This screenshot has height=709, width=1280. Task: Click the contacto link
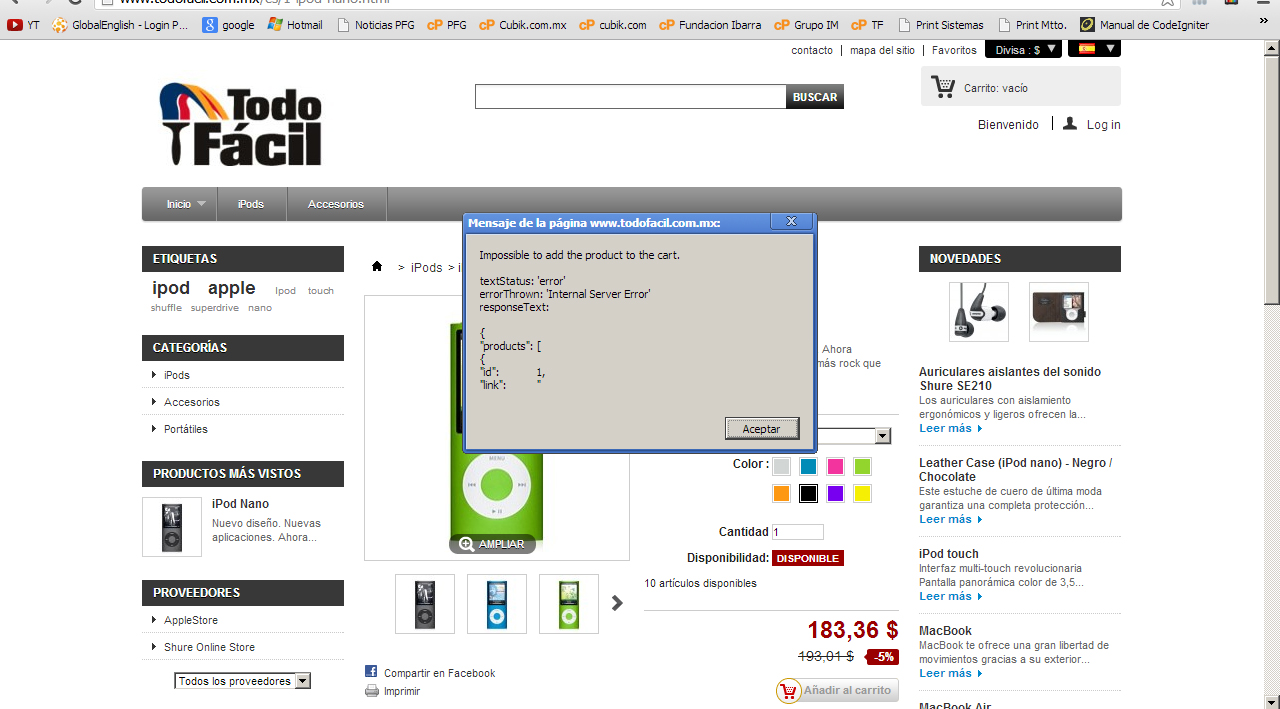pos(812,50)
